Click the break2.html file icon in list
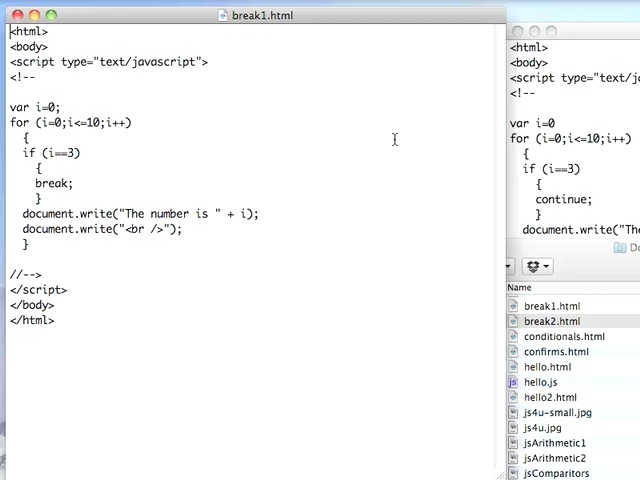 pyautogui.click(x=513, y=321)
